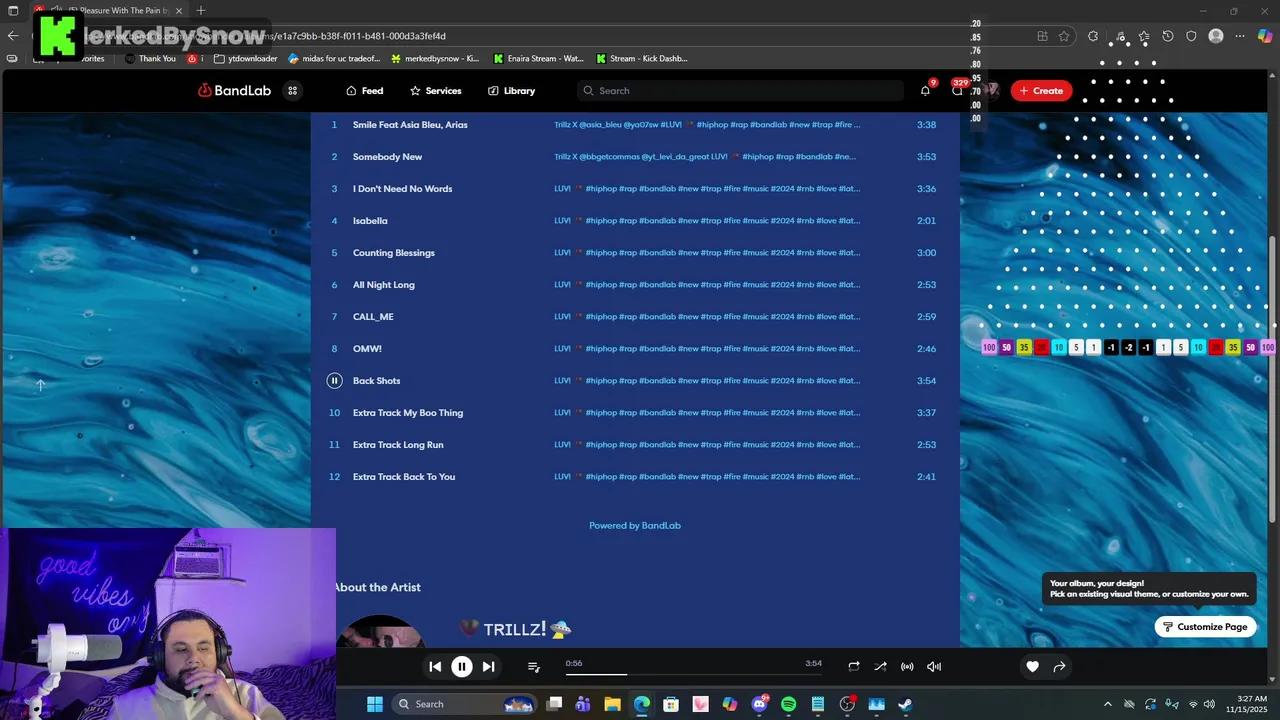
Task: Focus the BandLab search field
Action: (x=741, y=91)
